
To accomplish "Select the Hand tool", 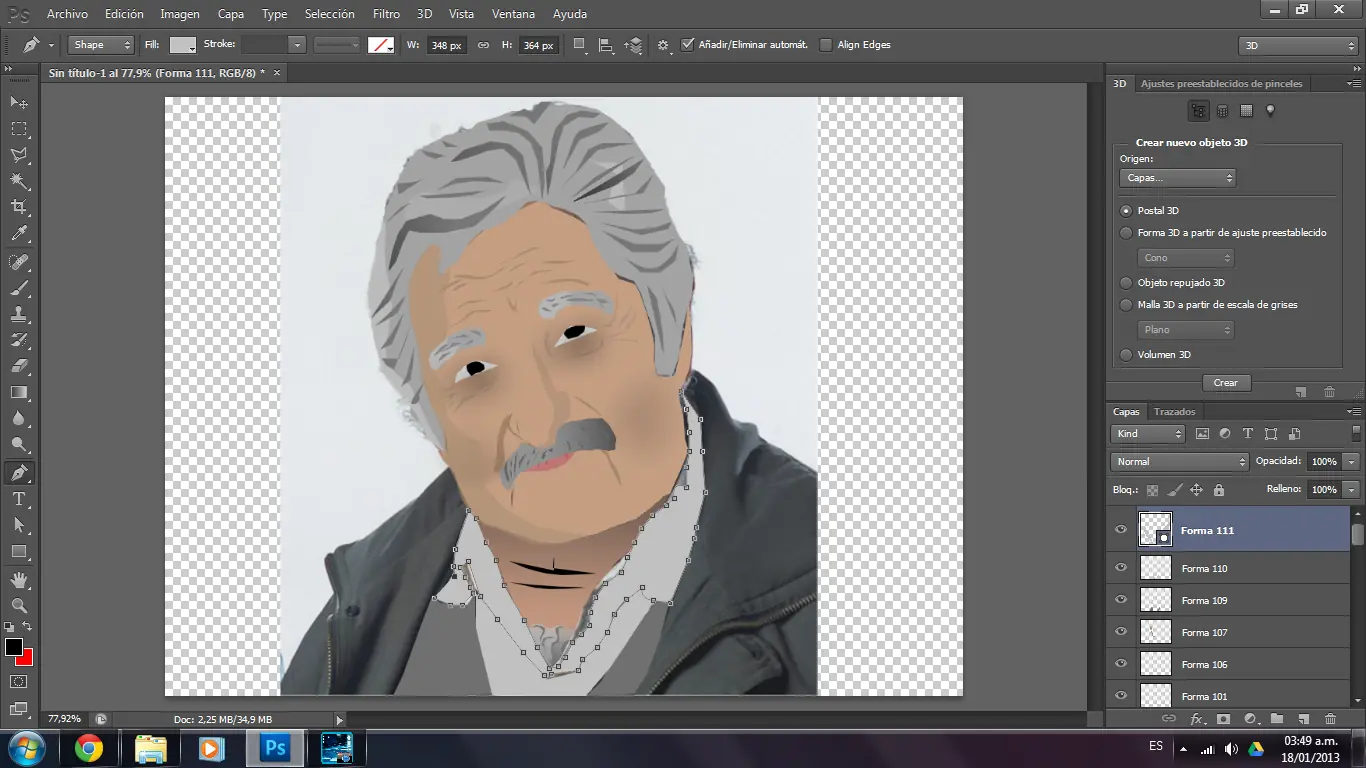I will click(x=19, y=579).
